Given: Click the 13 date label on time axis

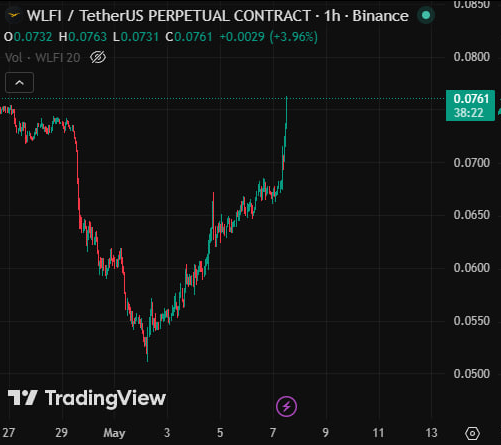Looking at the screenshot, I should tap(431, 433).
